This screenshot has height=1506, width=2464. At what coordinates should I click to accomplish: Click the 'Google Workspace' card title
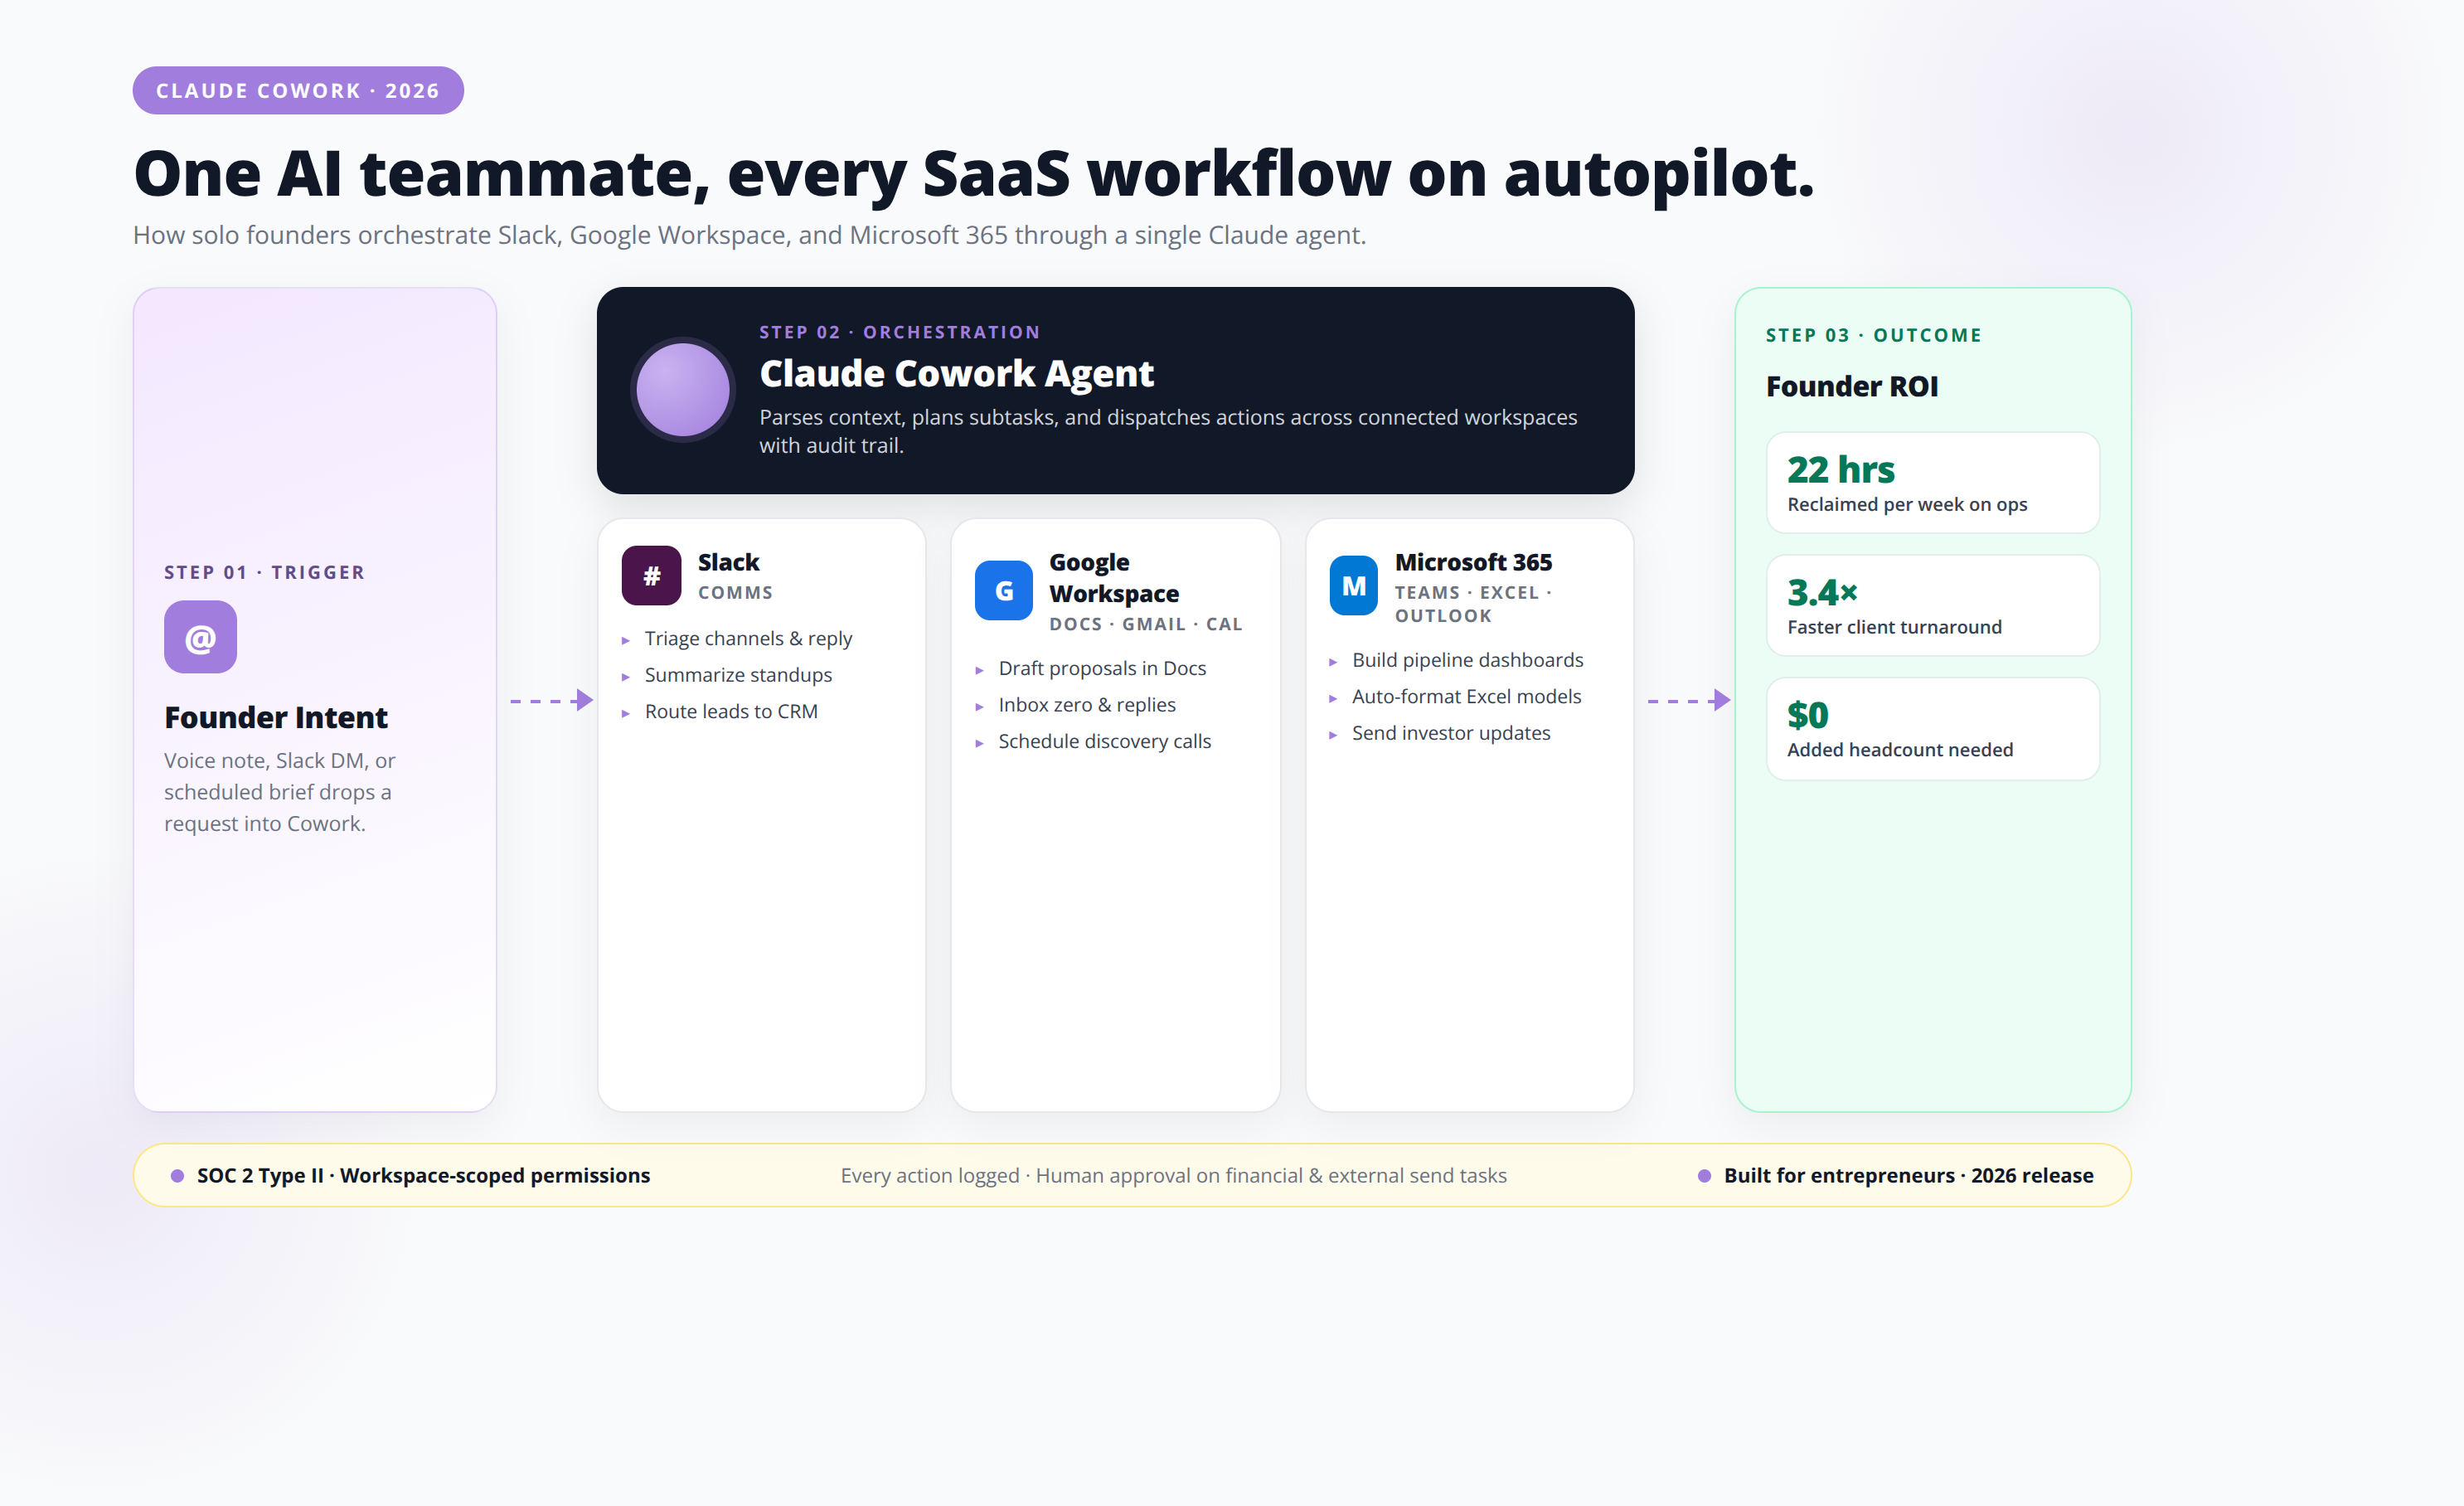pos(1114,578)
